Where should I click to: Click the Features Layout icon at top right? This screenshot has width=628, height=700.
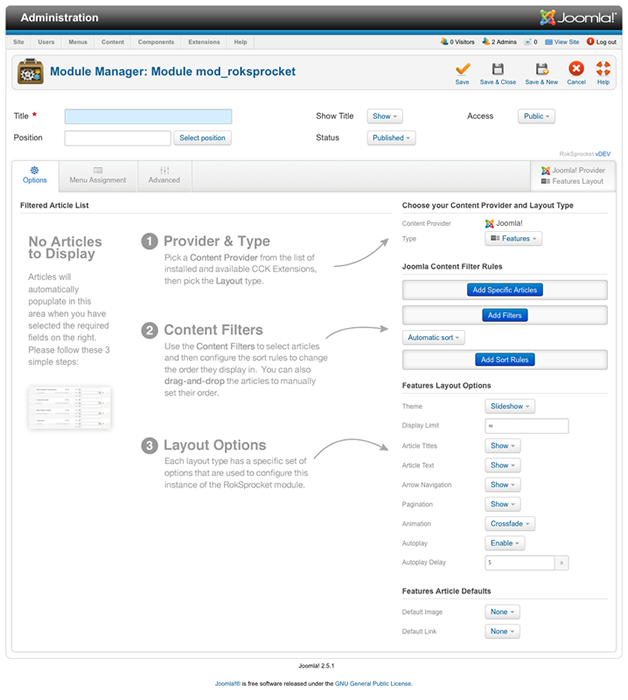[545, 181]
